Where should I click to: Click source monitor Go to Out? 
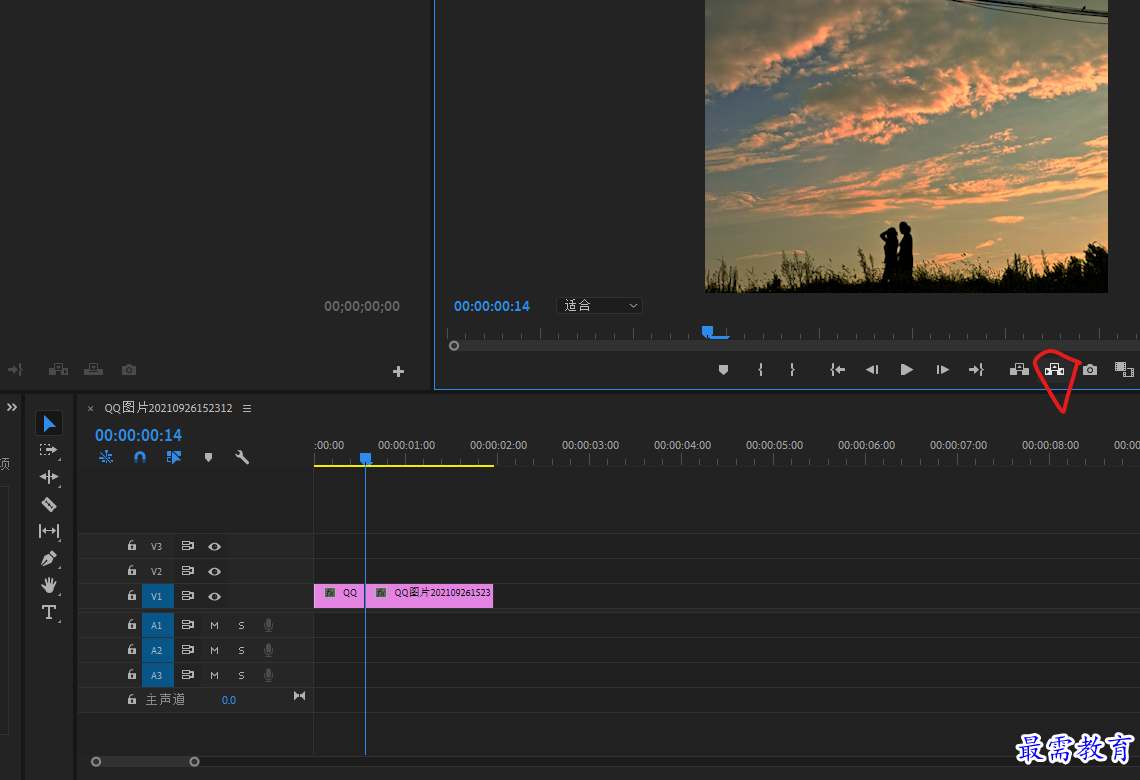coord(15,370)
